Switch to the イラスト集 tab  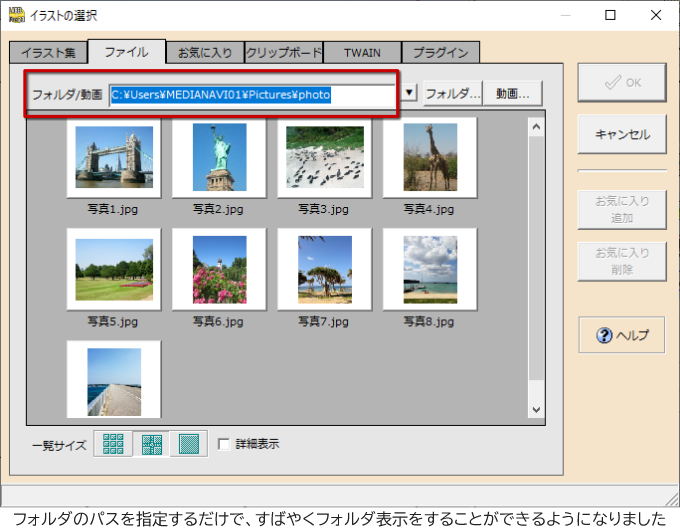click(48, 52)
